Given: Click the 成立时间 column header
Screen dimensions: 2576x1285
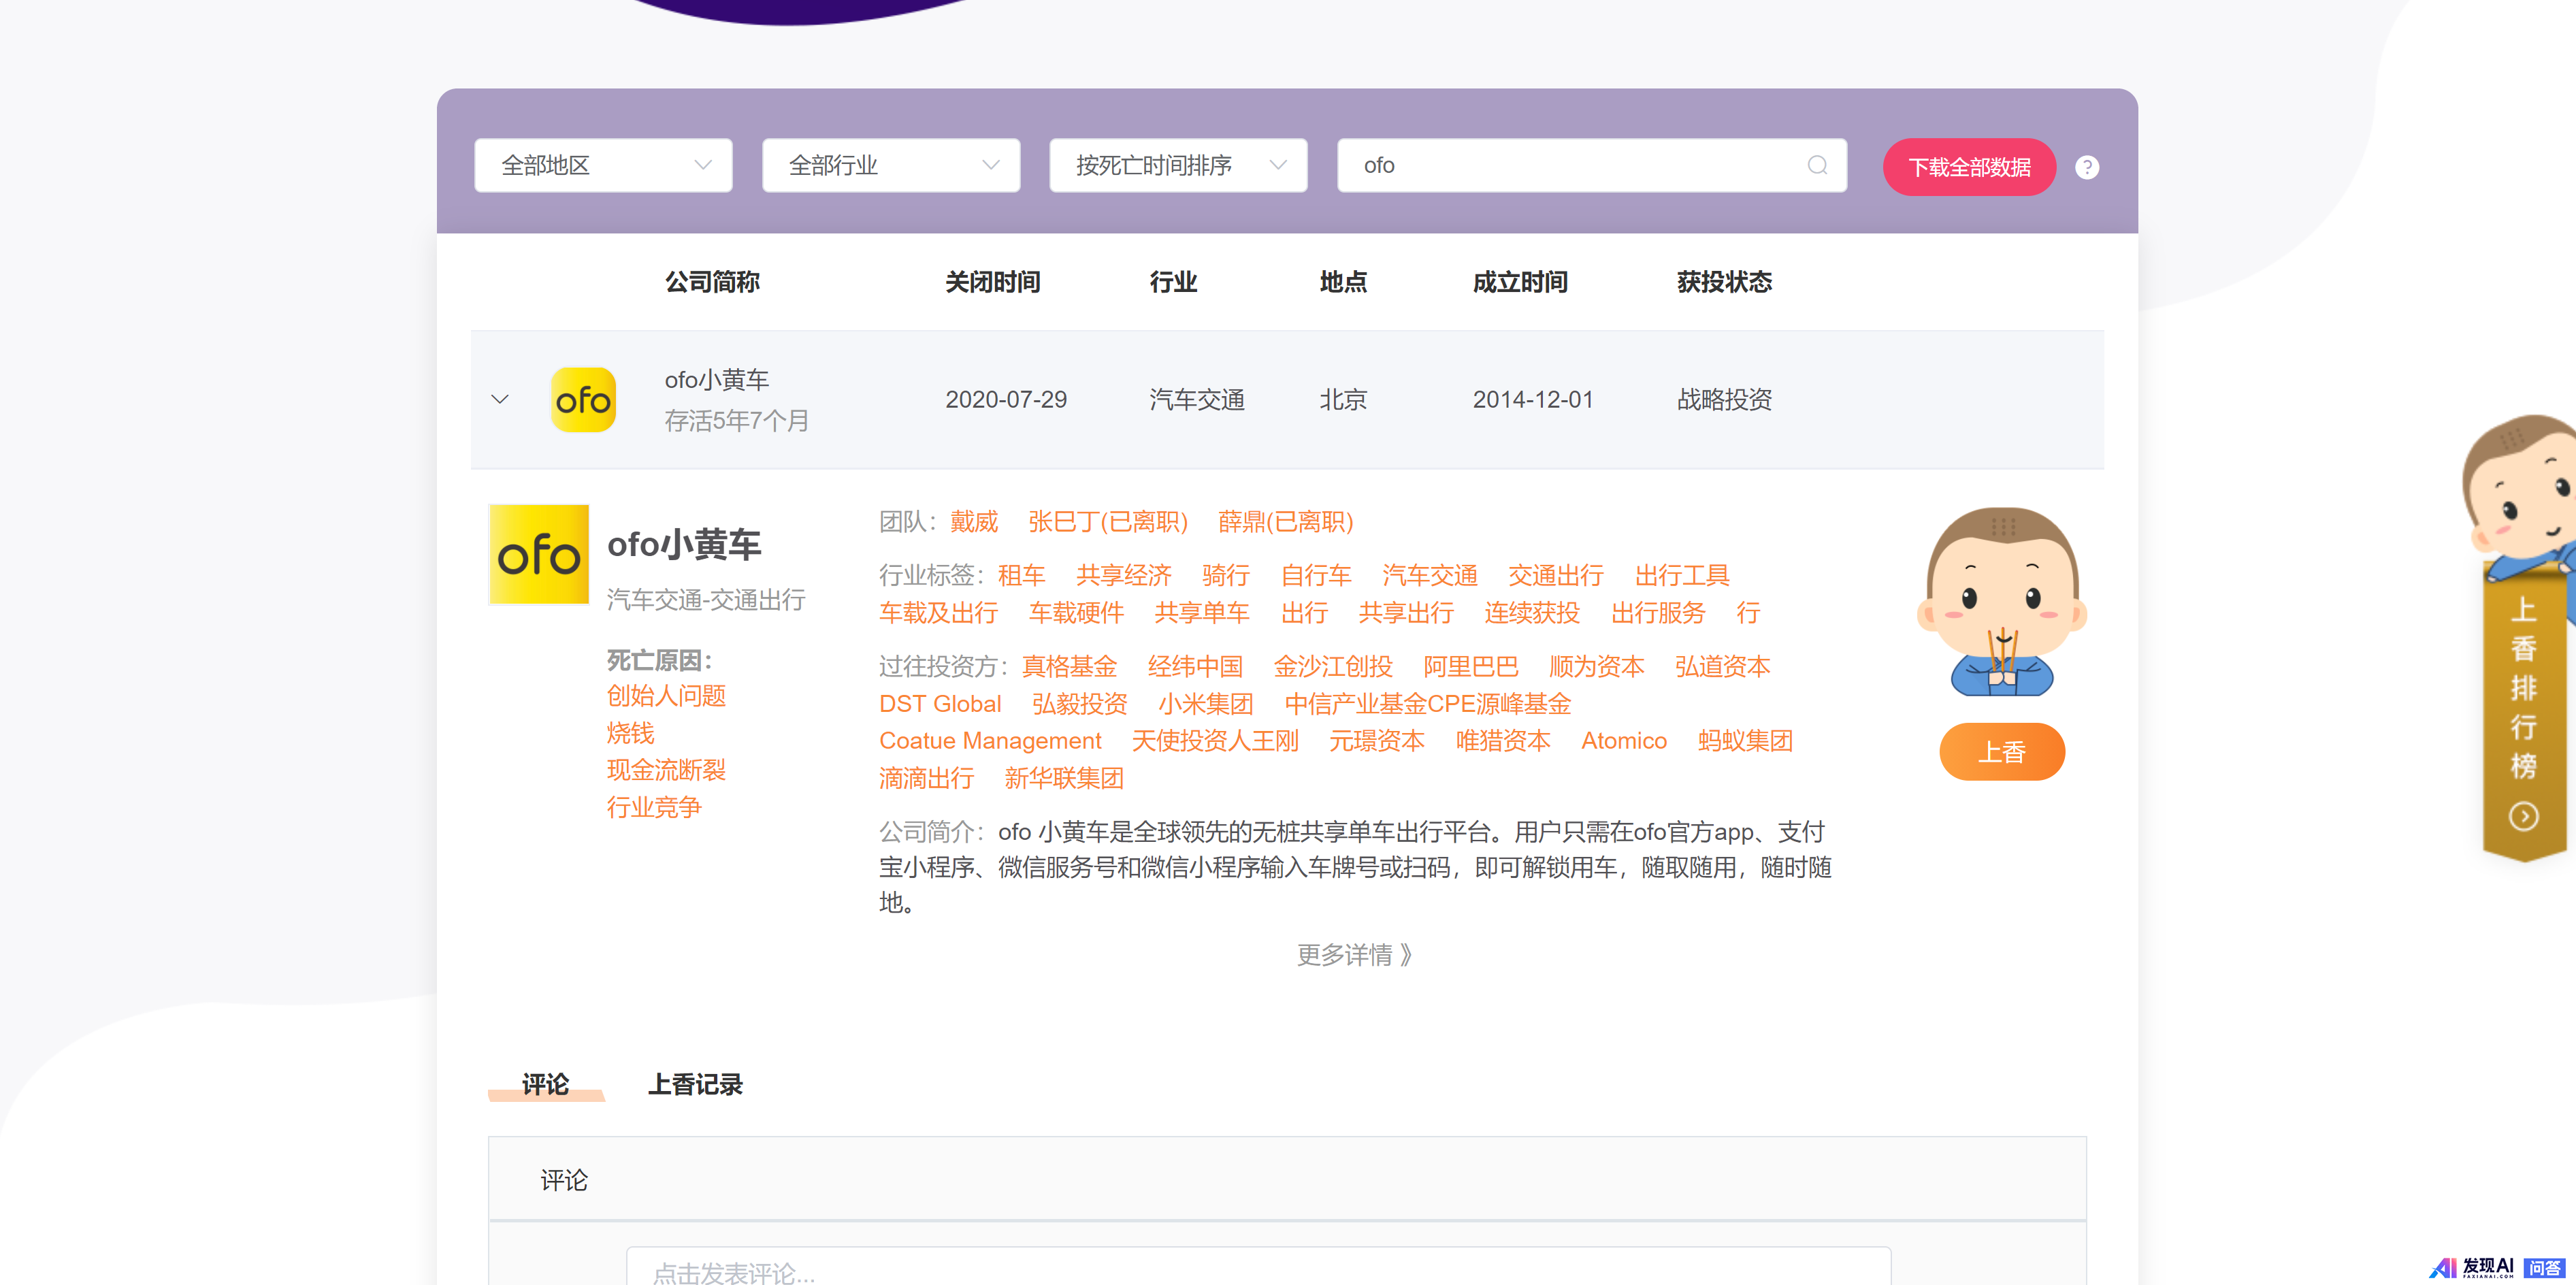Looking at the screenshot, I should coord(1520,282).
